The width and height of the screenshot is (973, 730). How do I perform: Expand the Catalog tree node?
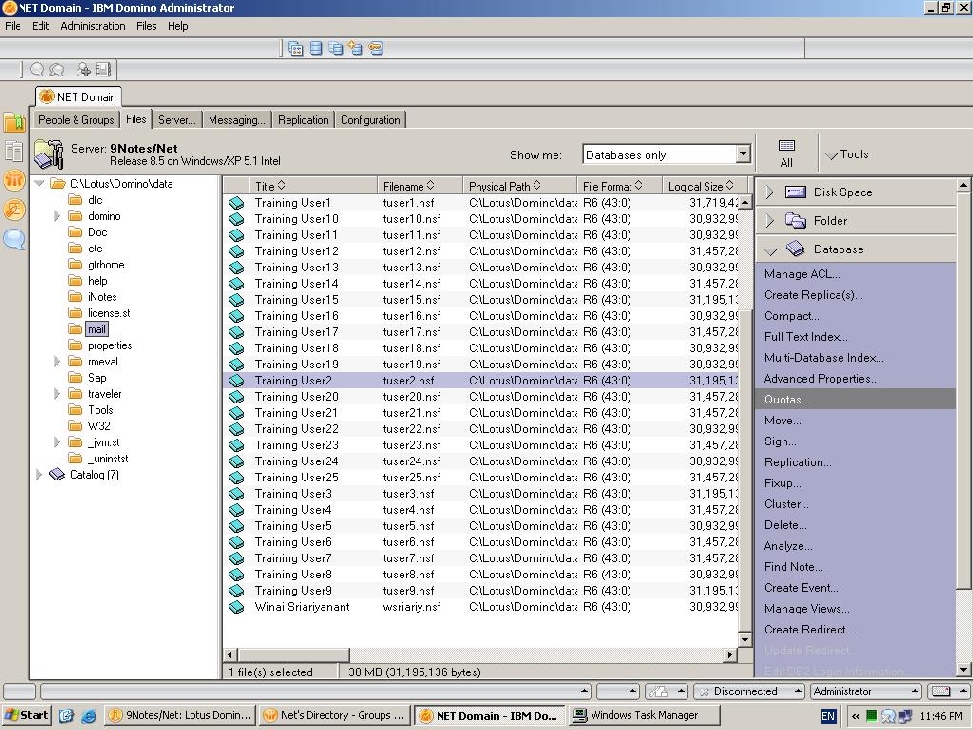point(38,475)
